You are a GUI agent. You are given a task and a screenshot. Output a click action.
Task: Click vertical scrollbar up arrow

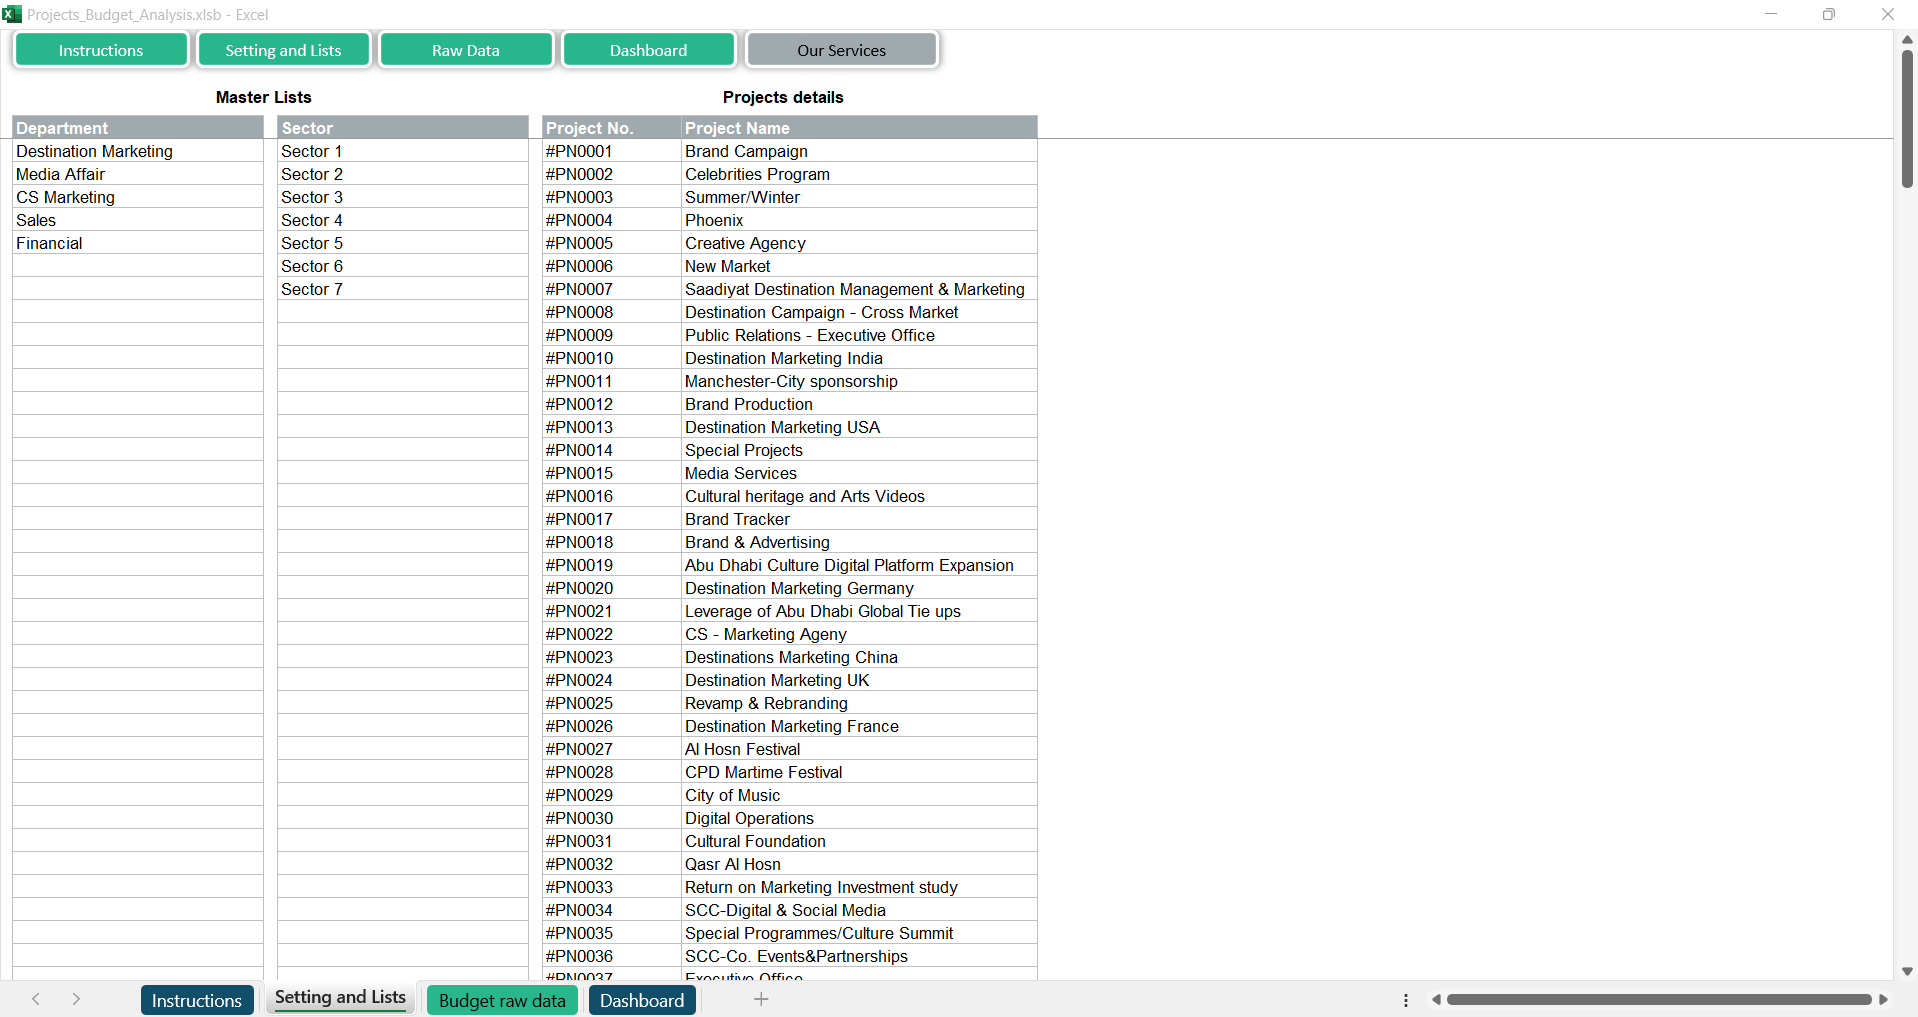point(1907,39)
